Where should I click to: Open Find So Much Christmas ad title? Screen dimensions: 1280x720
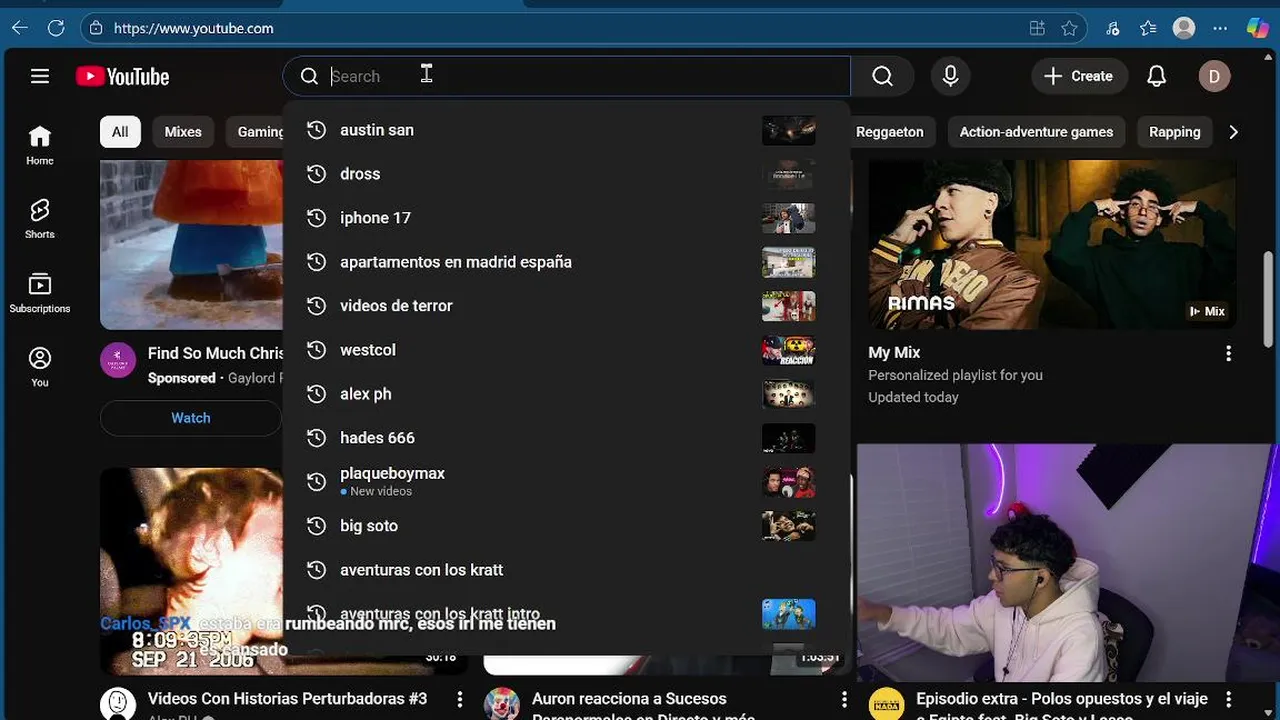coord(216,353)
